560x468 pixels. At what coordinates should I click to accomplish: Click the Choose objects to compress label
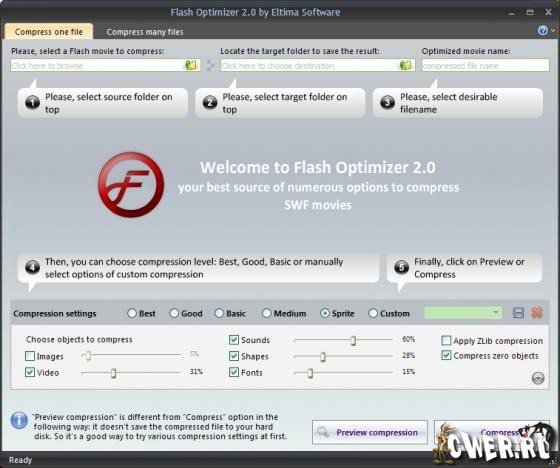pyautogui.click(x=79, y=339)
